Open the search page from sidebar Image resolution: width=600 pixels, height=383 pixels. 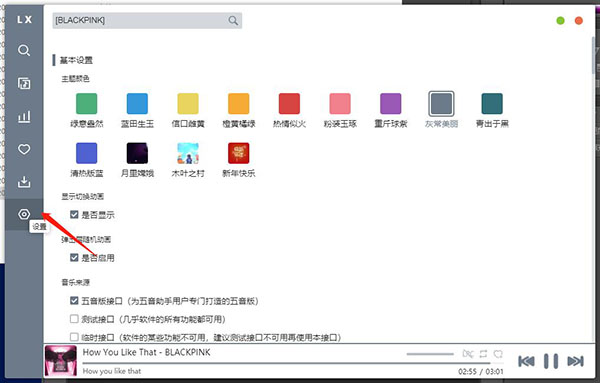pos(24,51)
